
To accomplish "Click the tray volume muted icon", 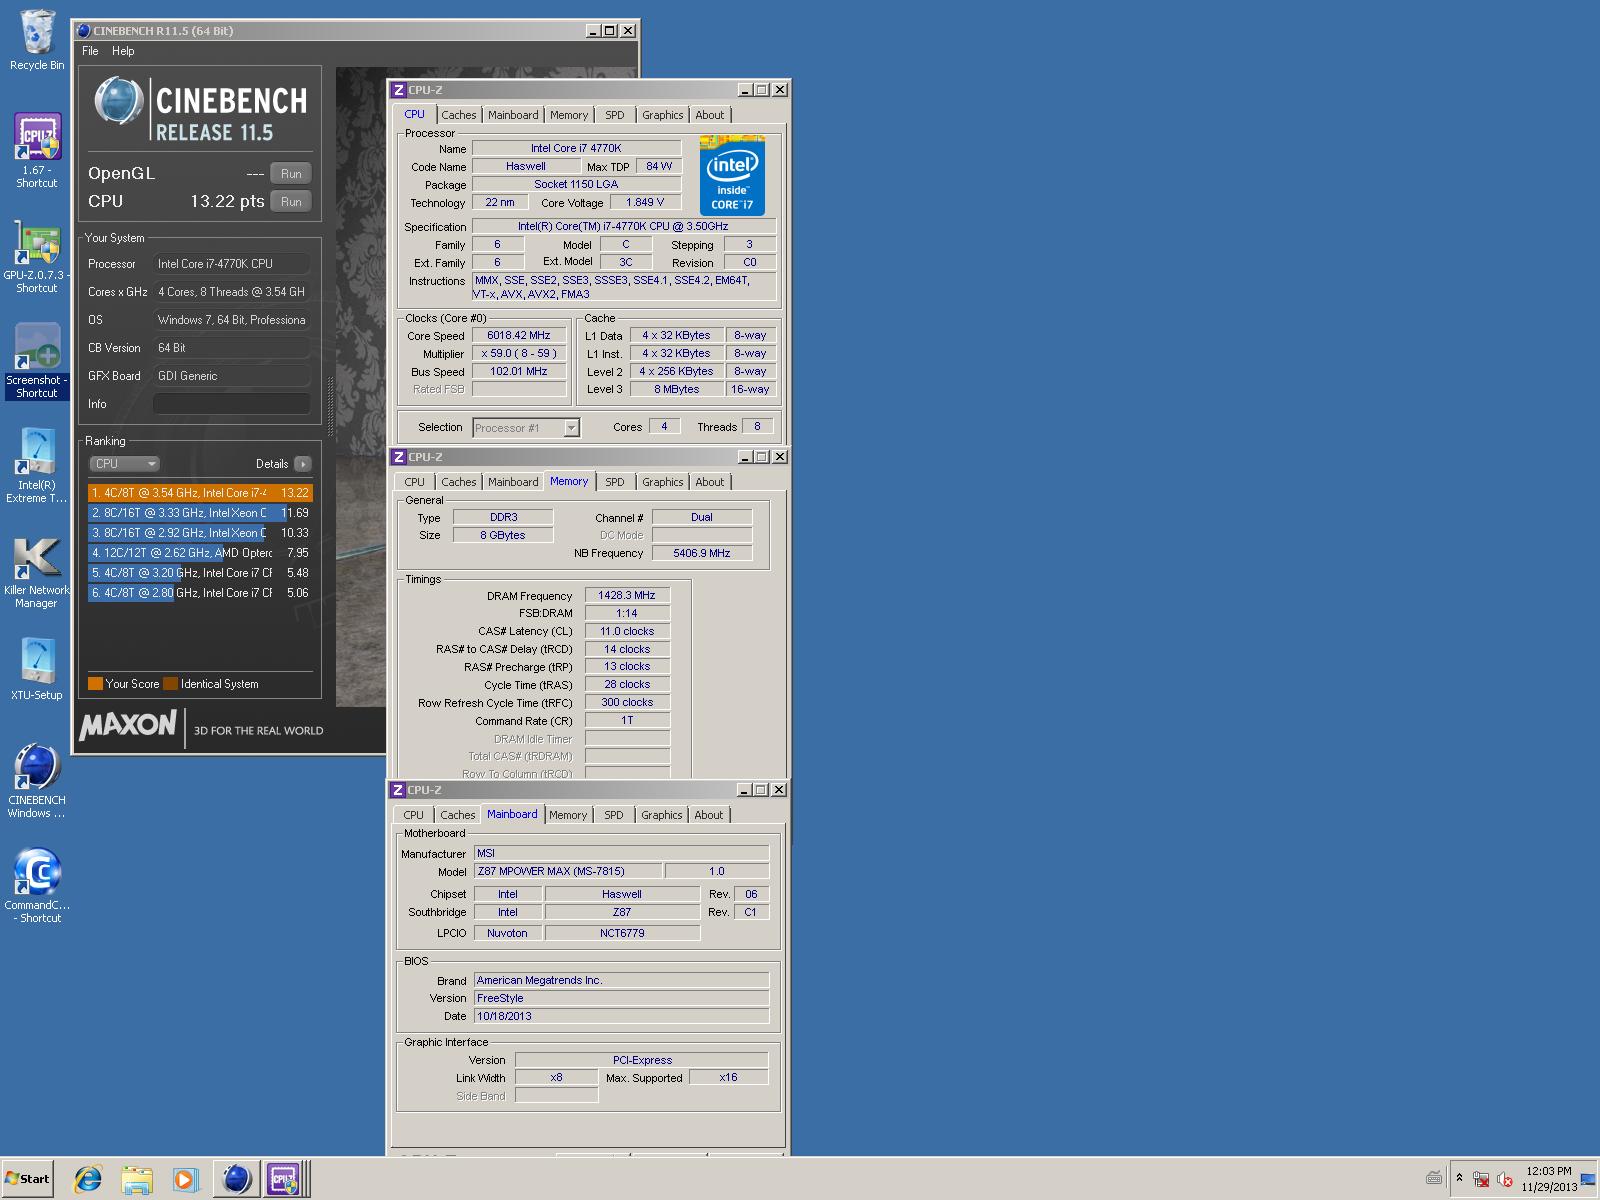I will (1505, 1181).
